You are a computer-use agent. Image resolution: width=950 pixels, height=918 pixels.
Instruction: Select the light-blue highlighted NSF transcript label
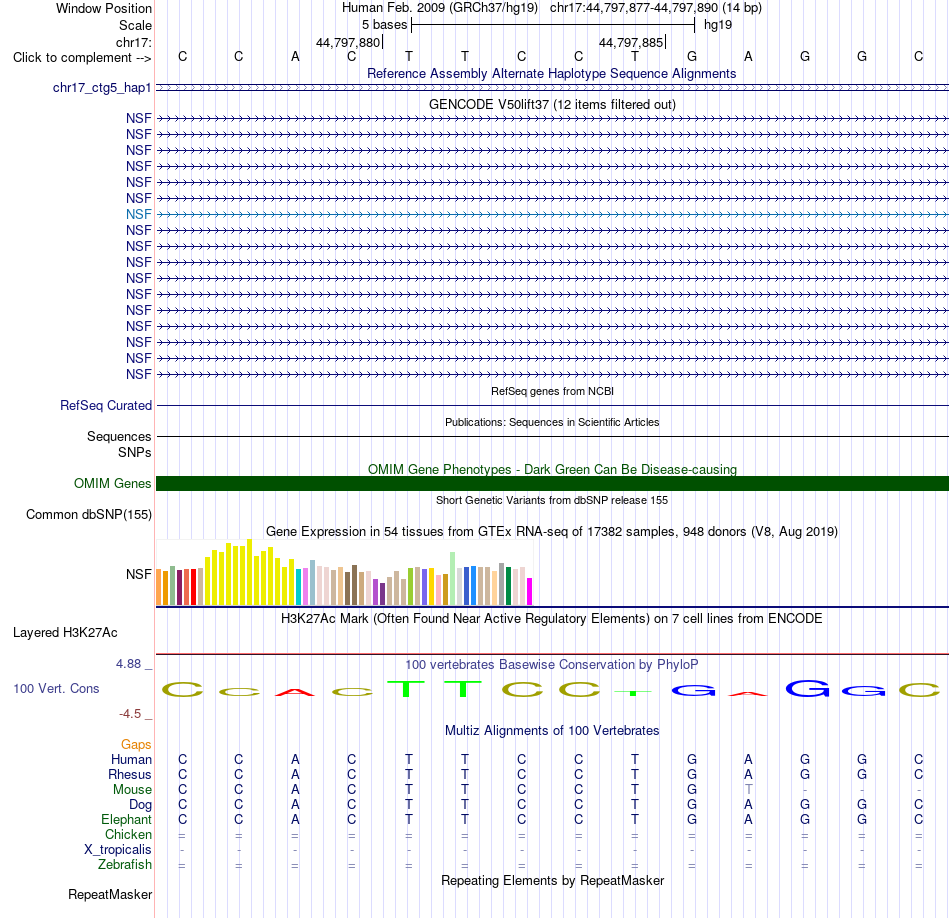pos(139,215)
